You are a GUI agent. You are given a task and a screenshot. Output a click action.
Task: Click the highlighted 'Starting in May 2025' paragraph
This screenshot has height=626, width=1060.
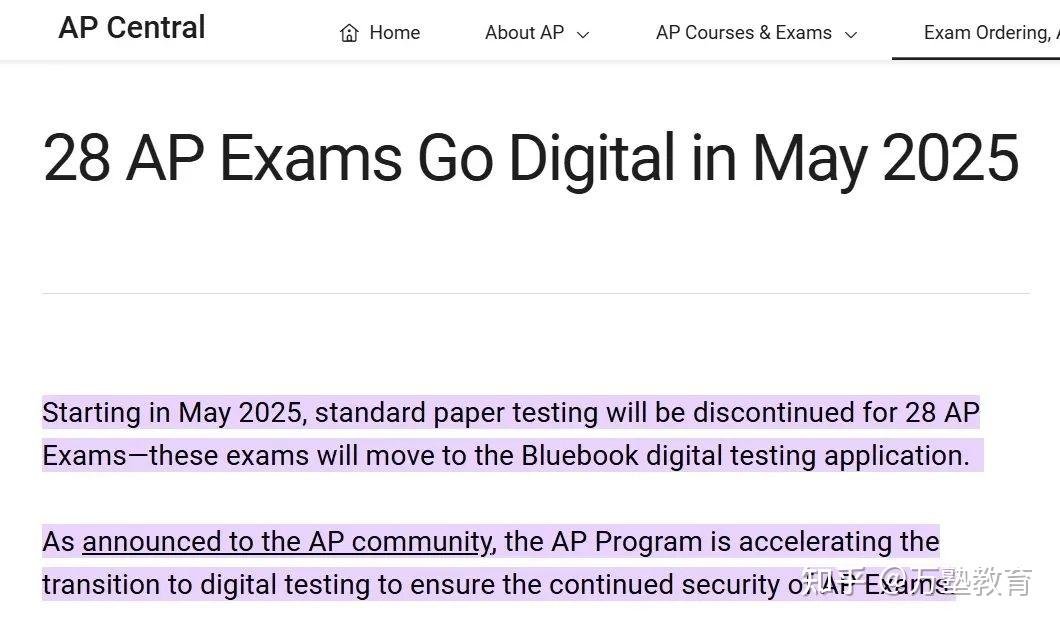[x=510, y=413]
